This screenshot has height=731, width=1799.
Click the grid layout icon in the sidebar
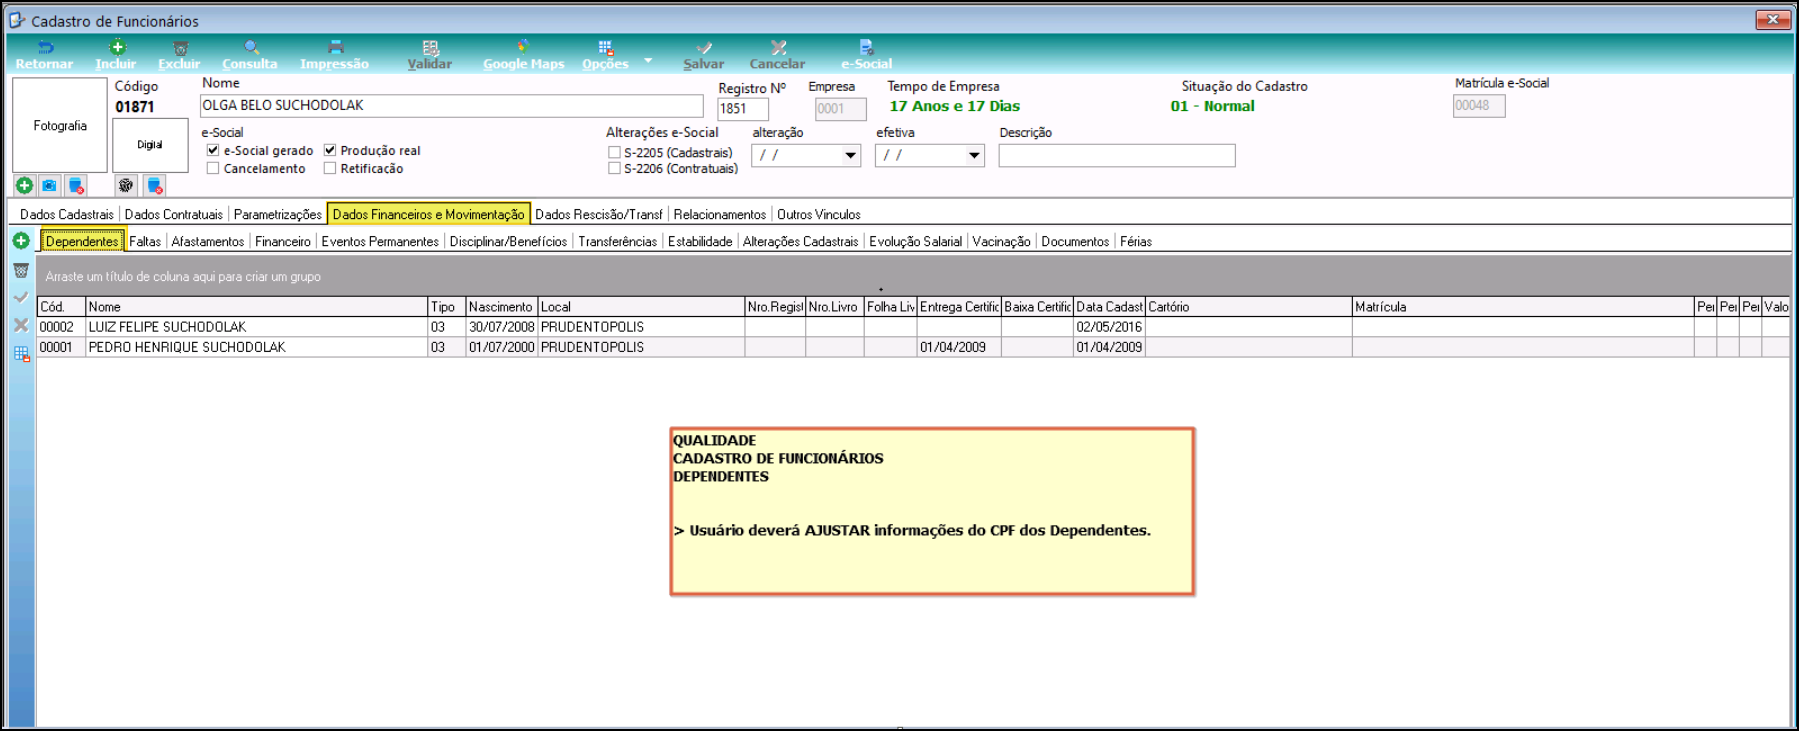click(x=21, y=353)
